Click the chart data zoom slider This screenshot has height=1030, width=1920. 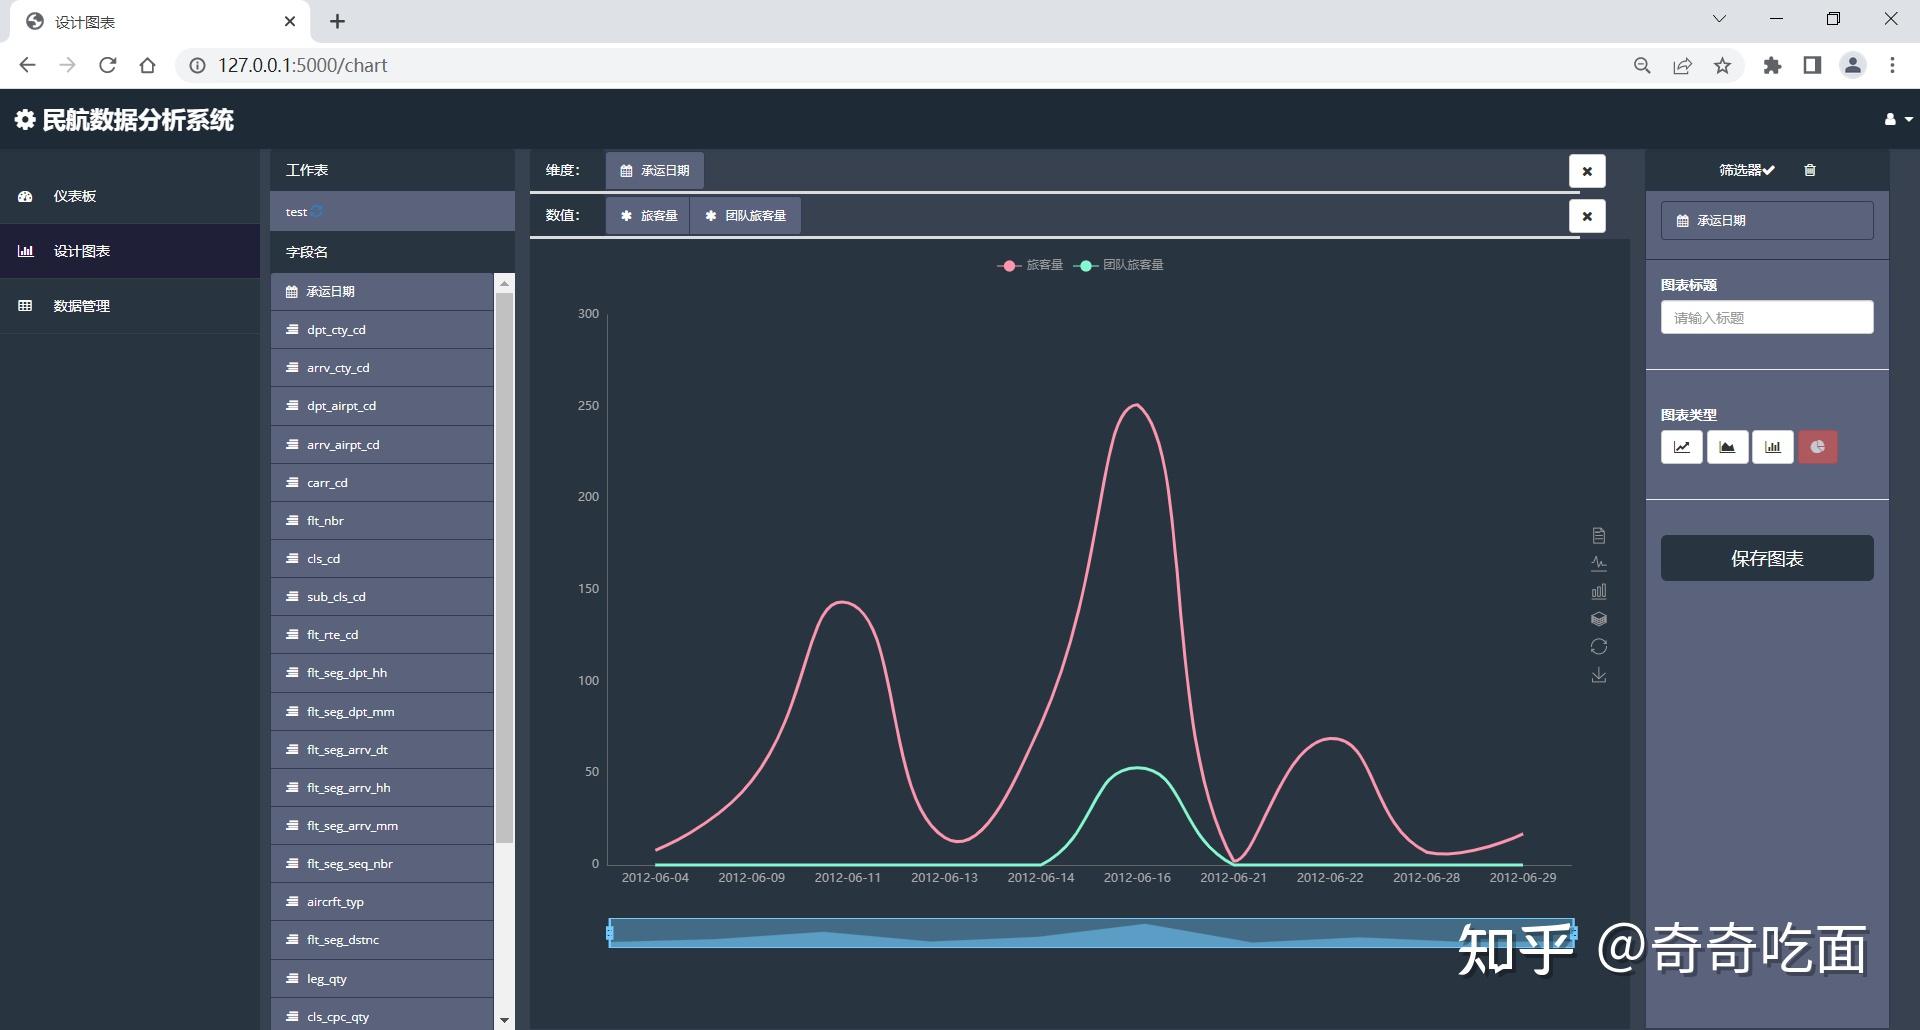tap(1091, 933)
